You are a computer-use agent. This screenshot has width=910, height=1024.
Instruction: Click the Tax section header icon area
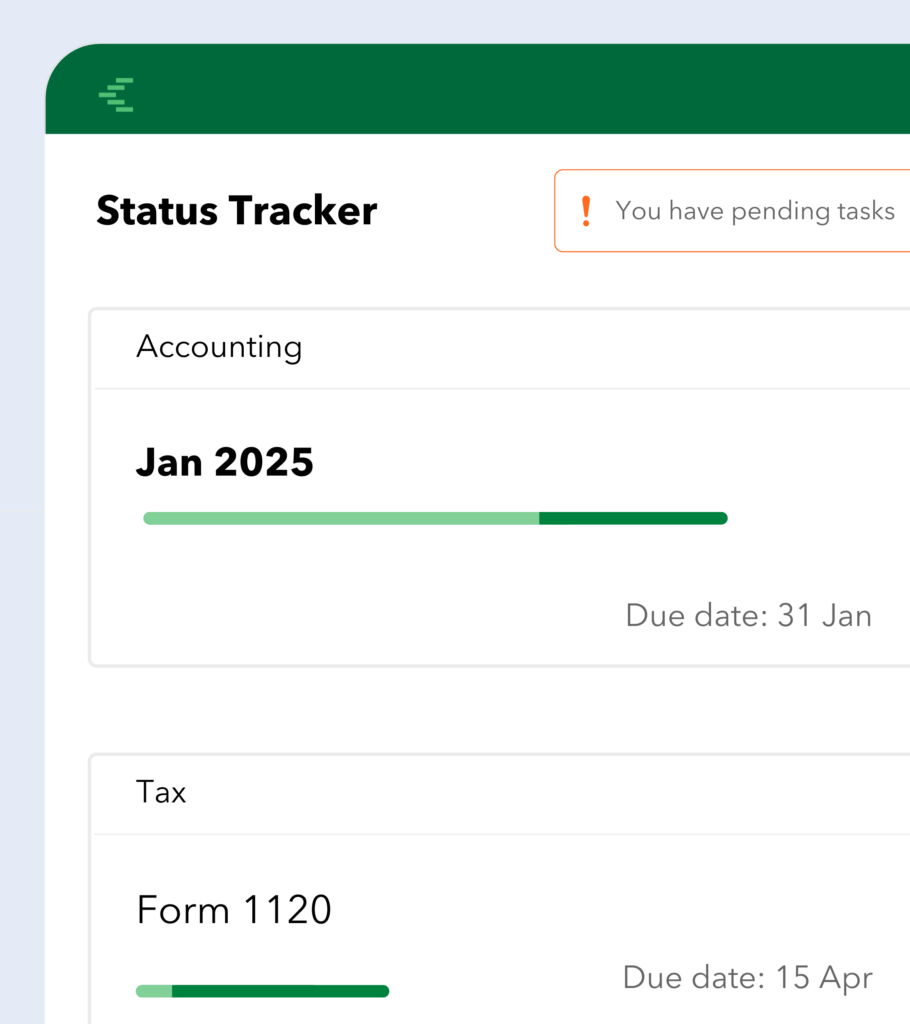pos(162,792)
